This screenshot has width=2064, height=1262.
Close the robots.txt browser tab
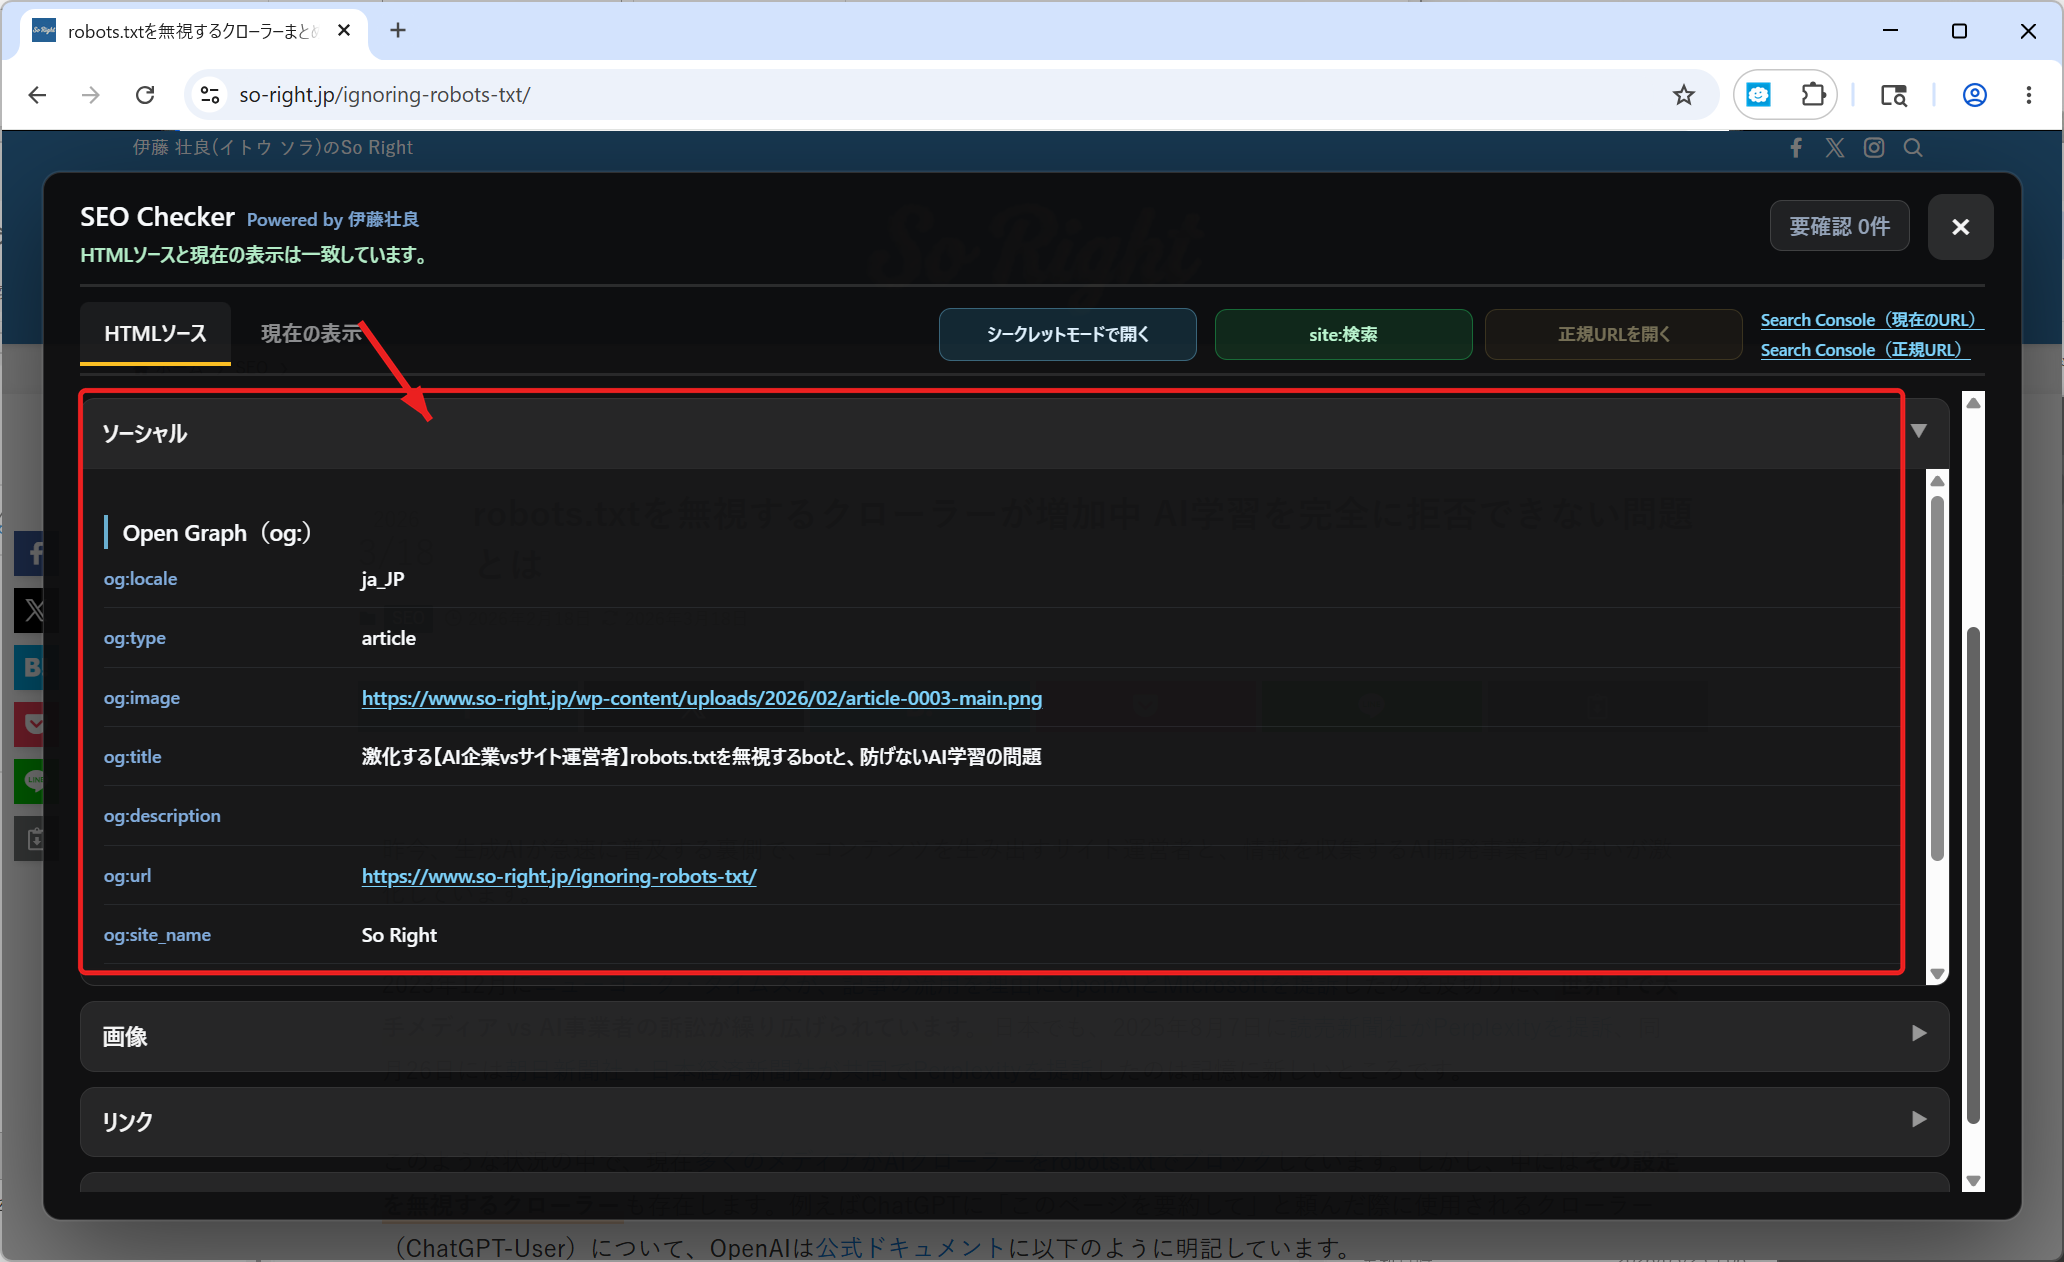pyautogui.click(x=344, y=31)
